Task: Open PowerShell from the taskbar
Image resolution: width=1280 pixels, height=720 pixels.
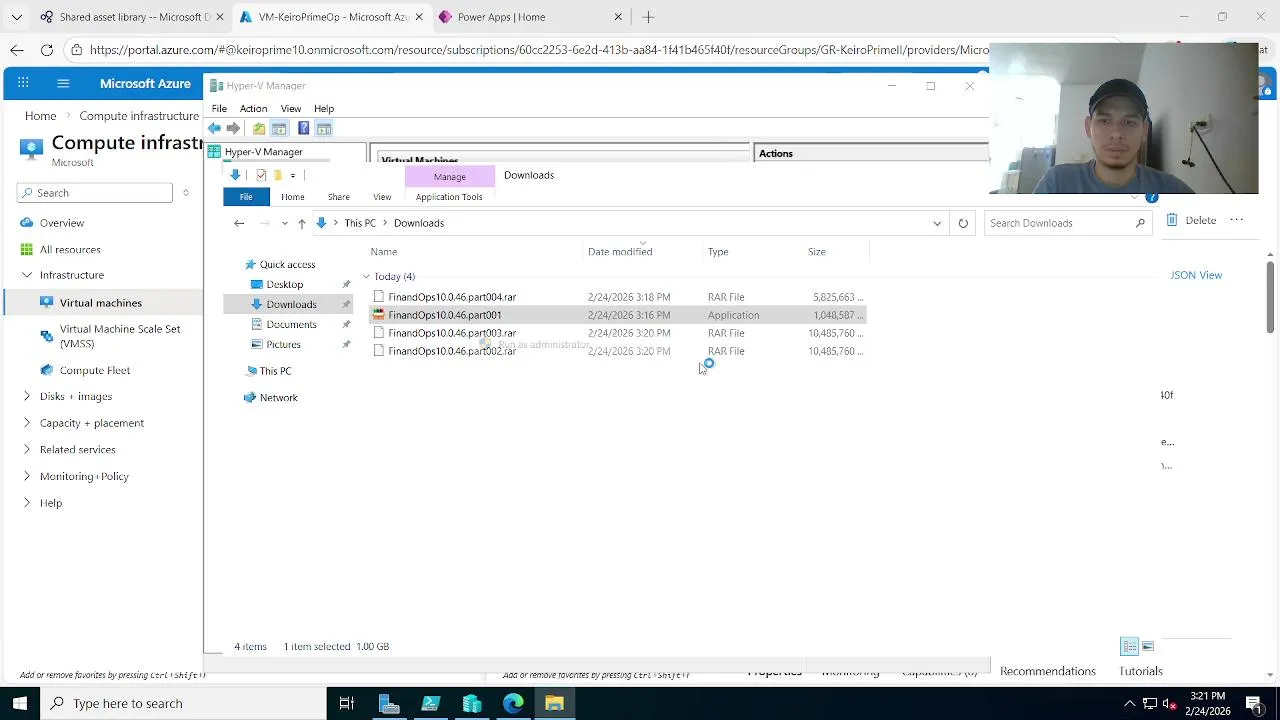Action: (431, 703)
